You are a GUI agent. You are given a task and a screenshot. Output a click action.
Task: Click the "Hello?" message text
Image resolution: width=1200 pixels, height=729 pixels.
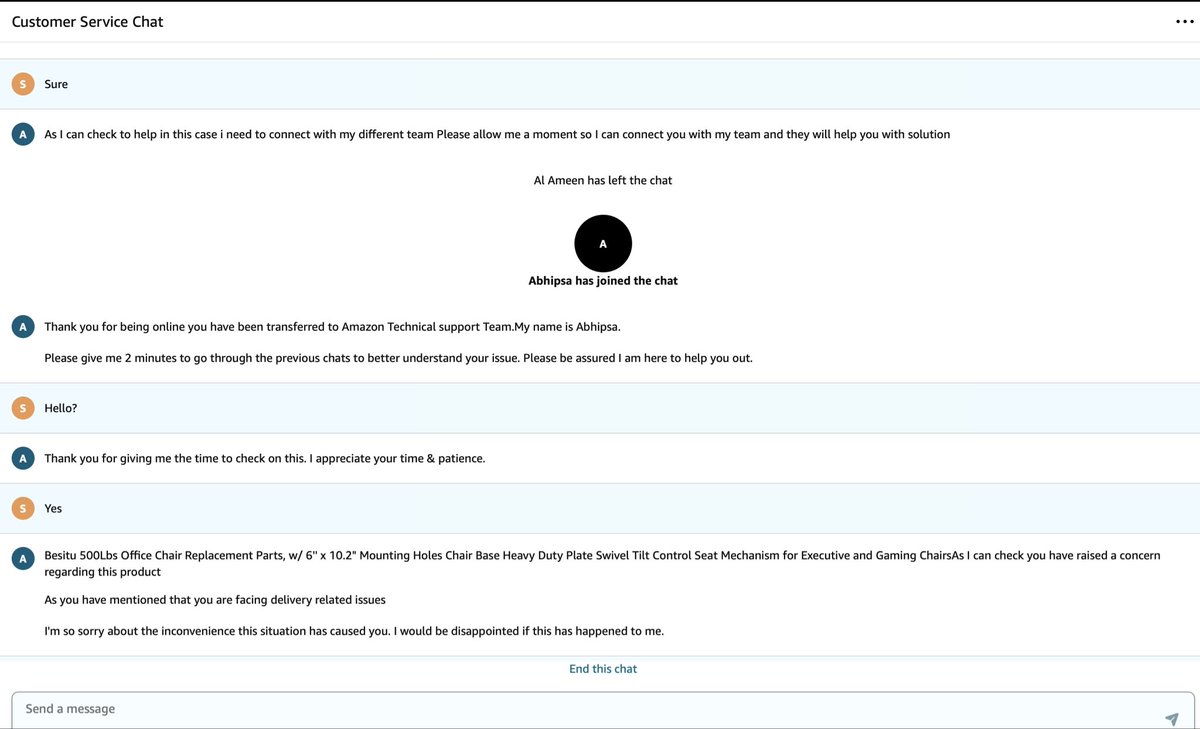click(62, 408)
